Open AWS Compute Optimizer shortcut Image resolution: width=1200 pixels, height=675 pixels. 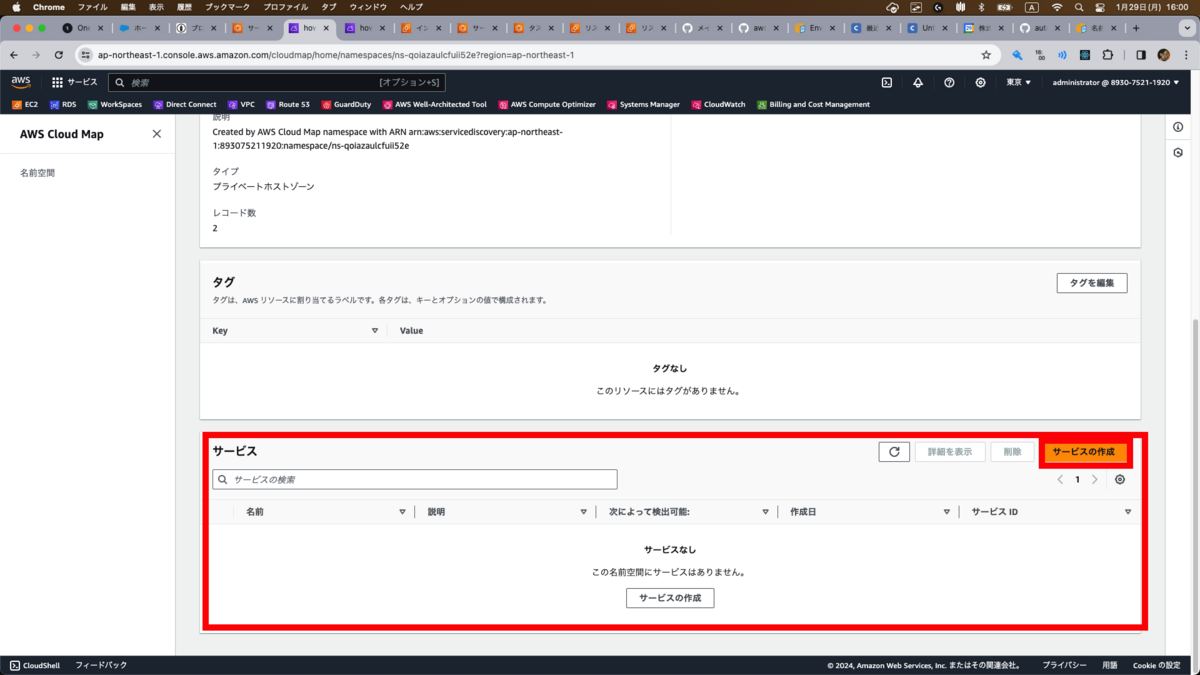point(546,104)
